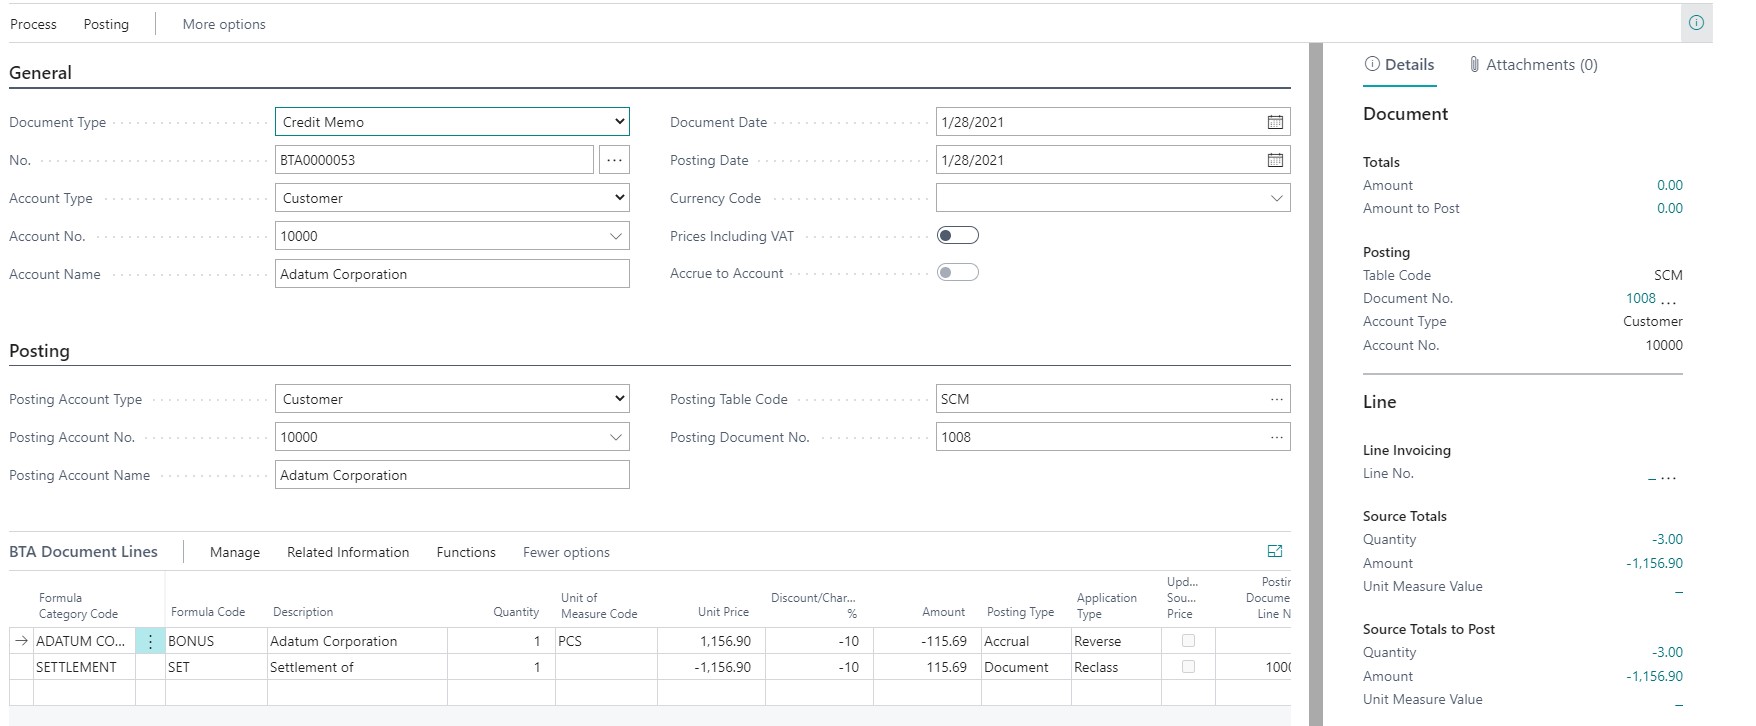Click the Posting Account Name field
The image size is (1756, 726).
tap(452, 475)
